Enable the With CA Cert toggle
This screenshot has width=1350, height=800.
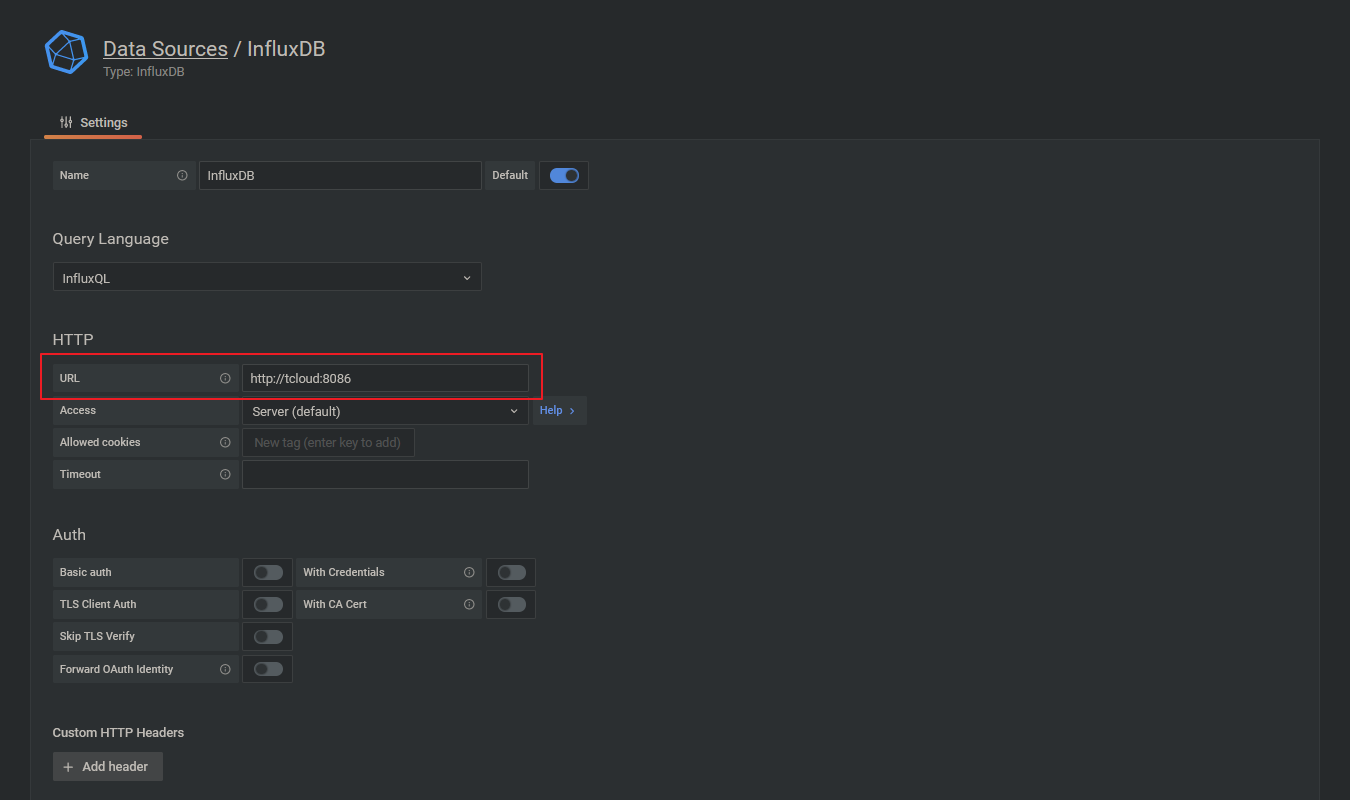(511, 604)
